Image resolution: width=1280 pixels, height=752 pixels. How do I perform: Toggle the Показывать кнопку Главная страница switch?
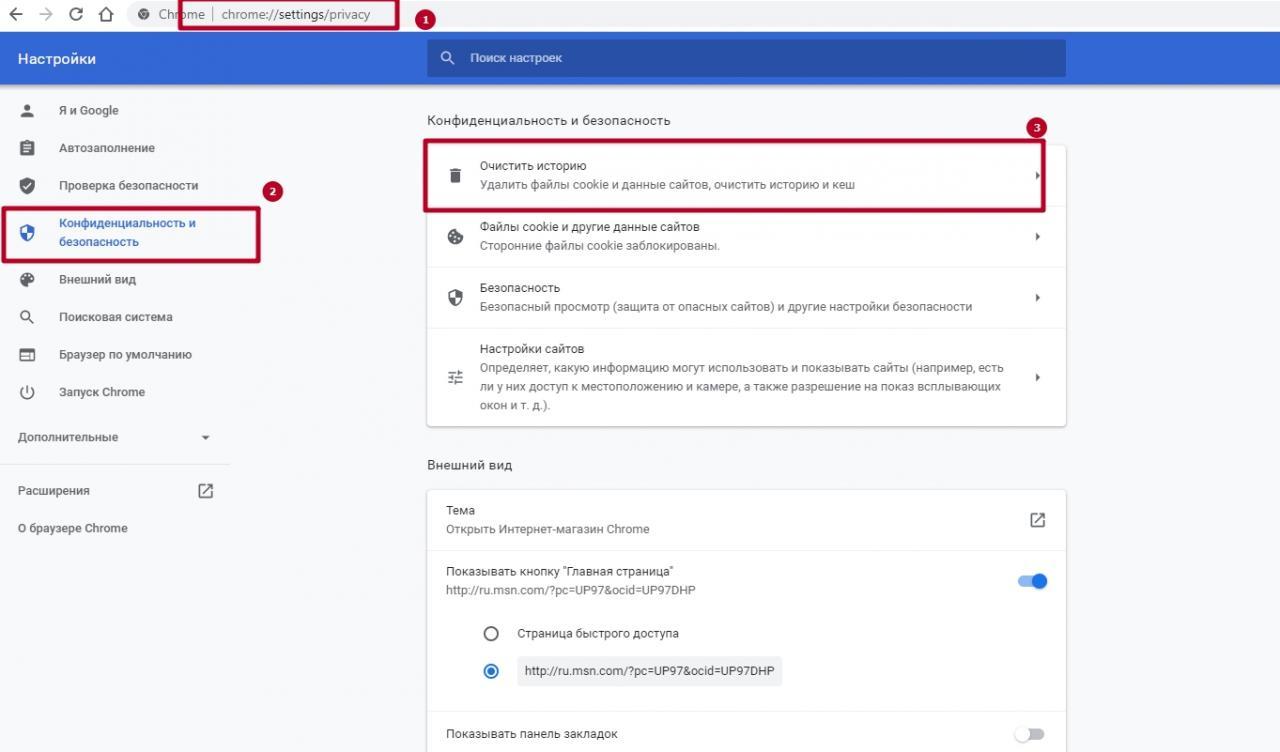1032,581
